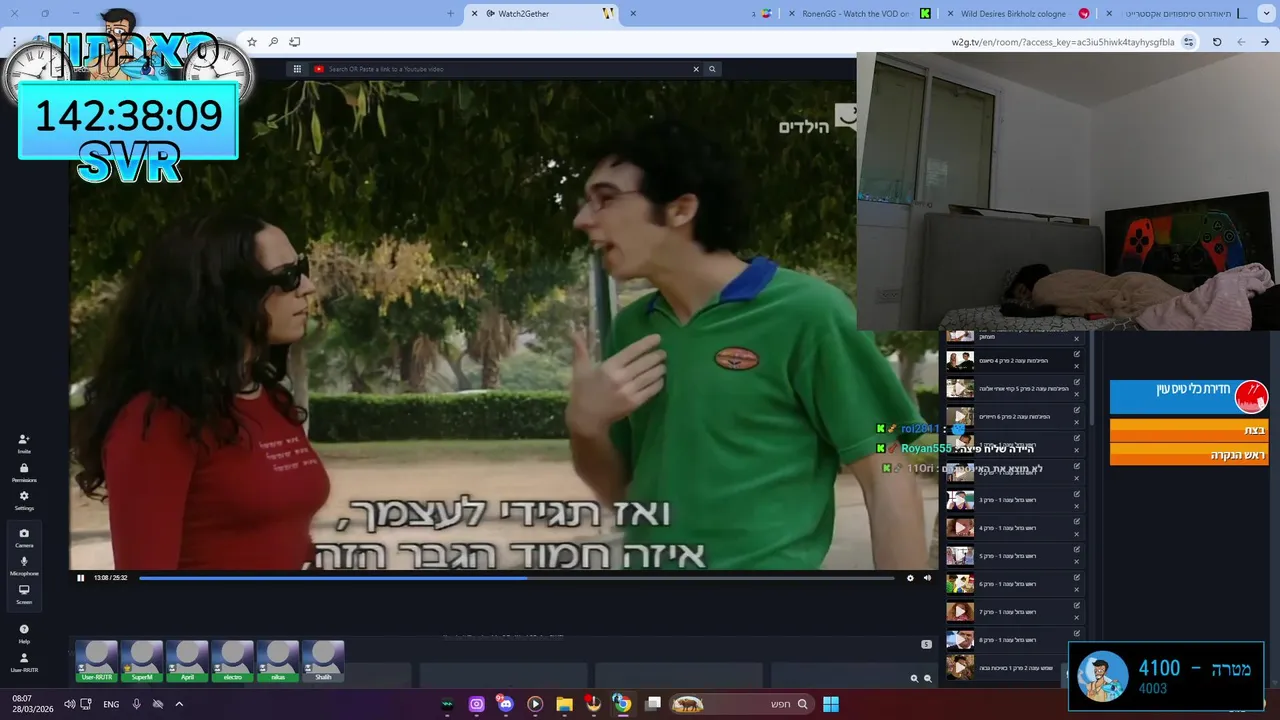
Task: Select participant April avatar
Action: 187,661
